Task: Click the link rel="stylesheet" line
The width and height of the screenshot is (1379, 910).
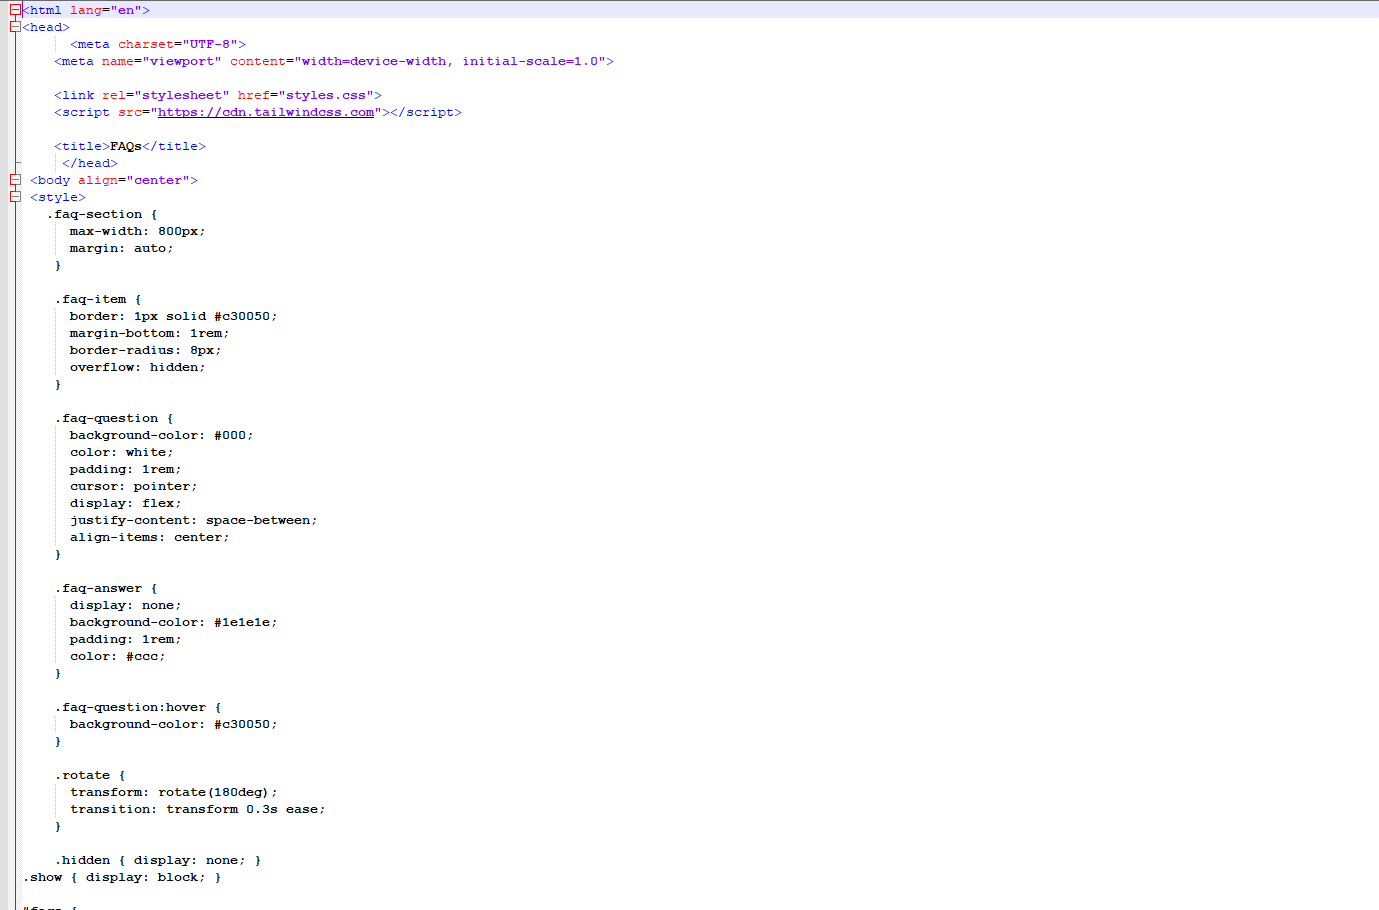Action: [x=218, y=95]
